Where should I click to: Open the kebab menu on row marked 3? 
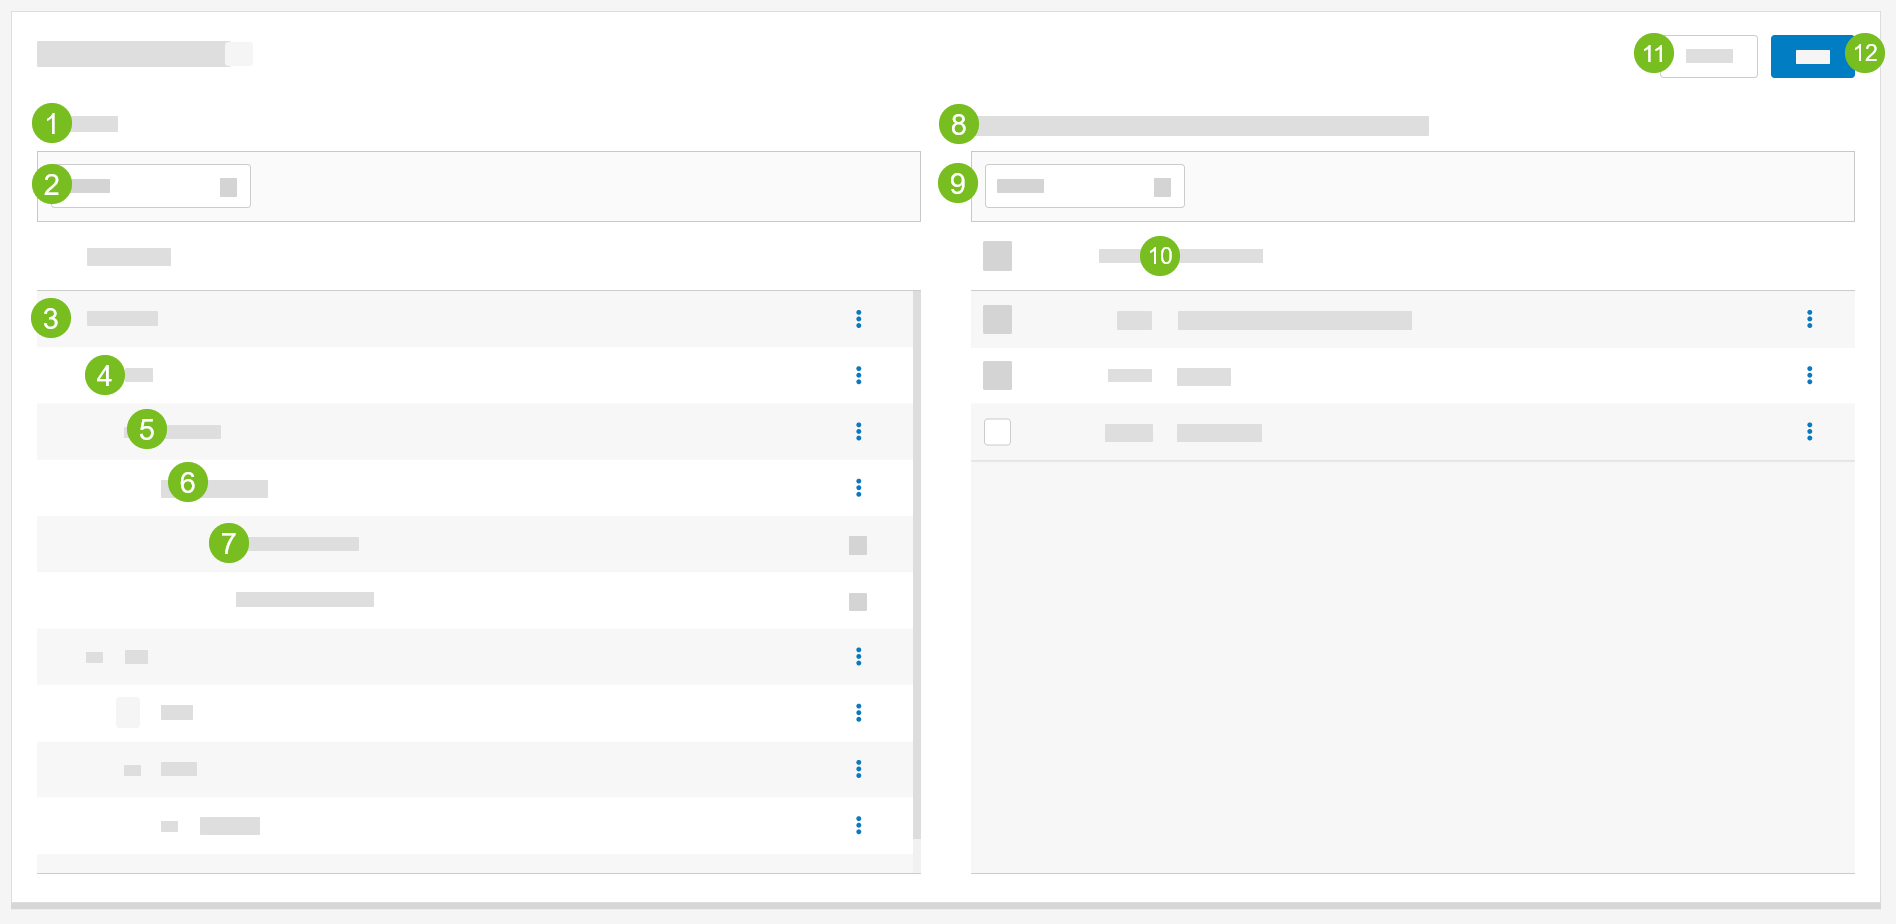(858, 319)
